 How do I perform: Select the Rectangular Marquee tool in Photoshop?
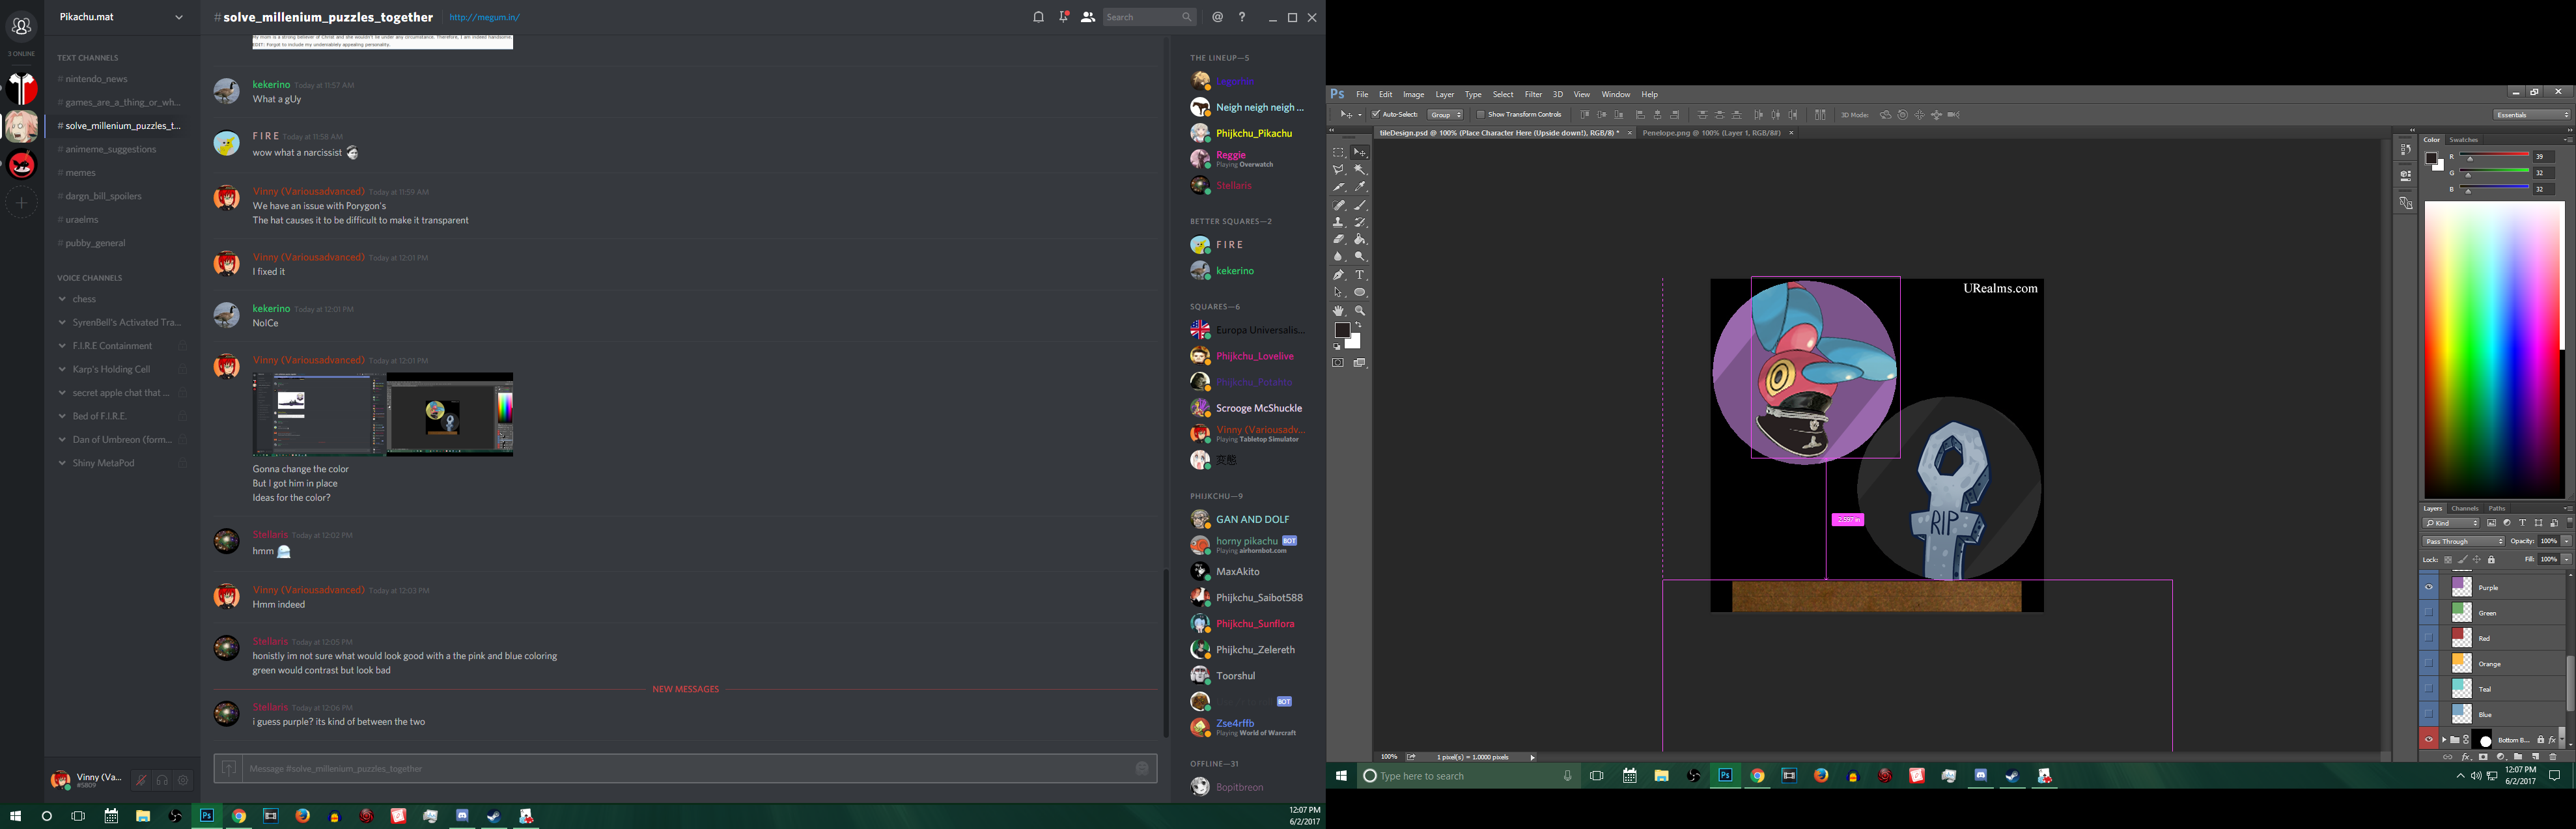point(1338,152)
